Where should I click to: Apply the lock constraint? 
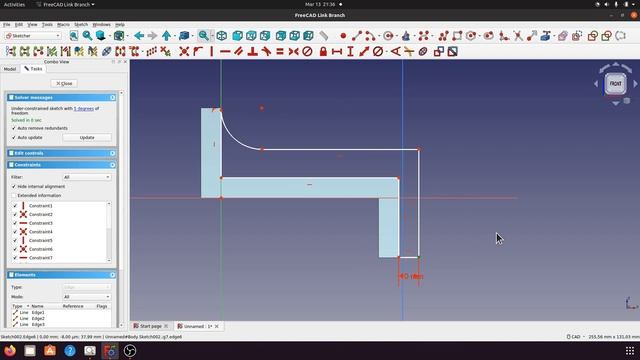323,52
